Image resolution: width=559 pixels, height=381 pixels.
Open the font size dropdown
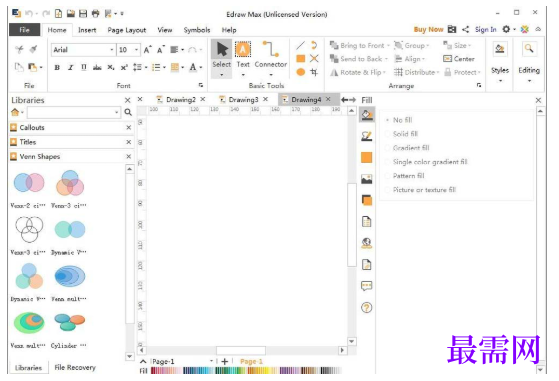pos(137,50)
